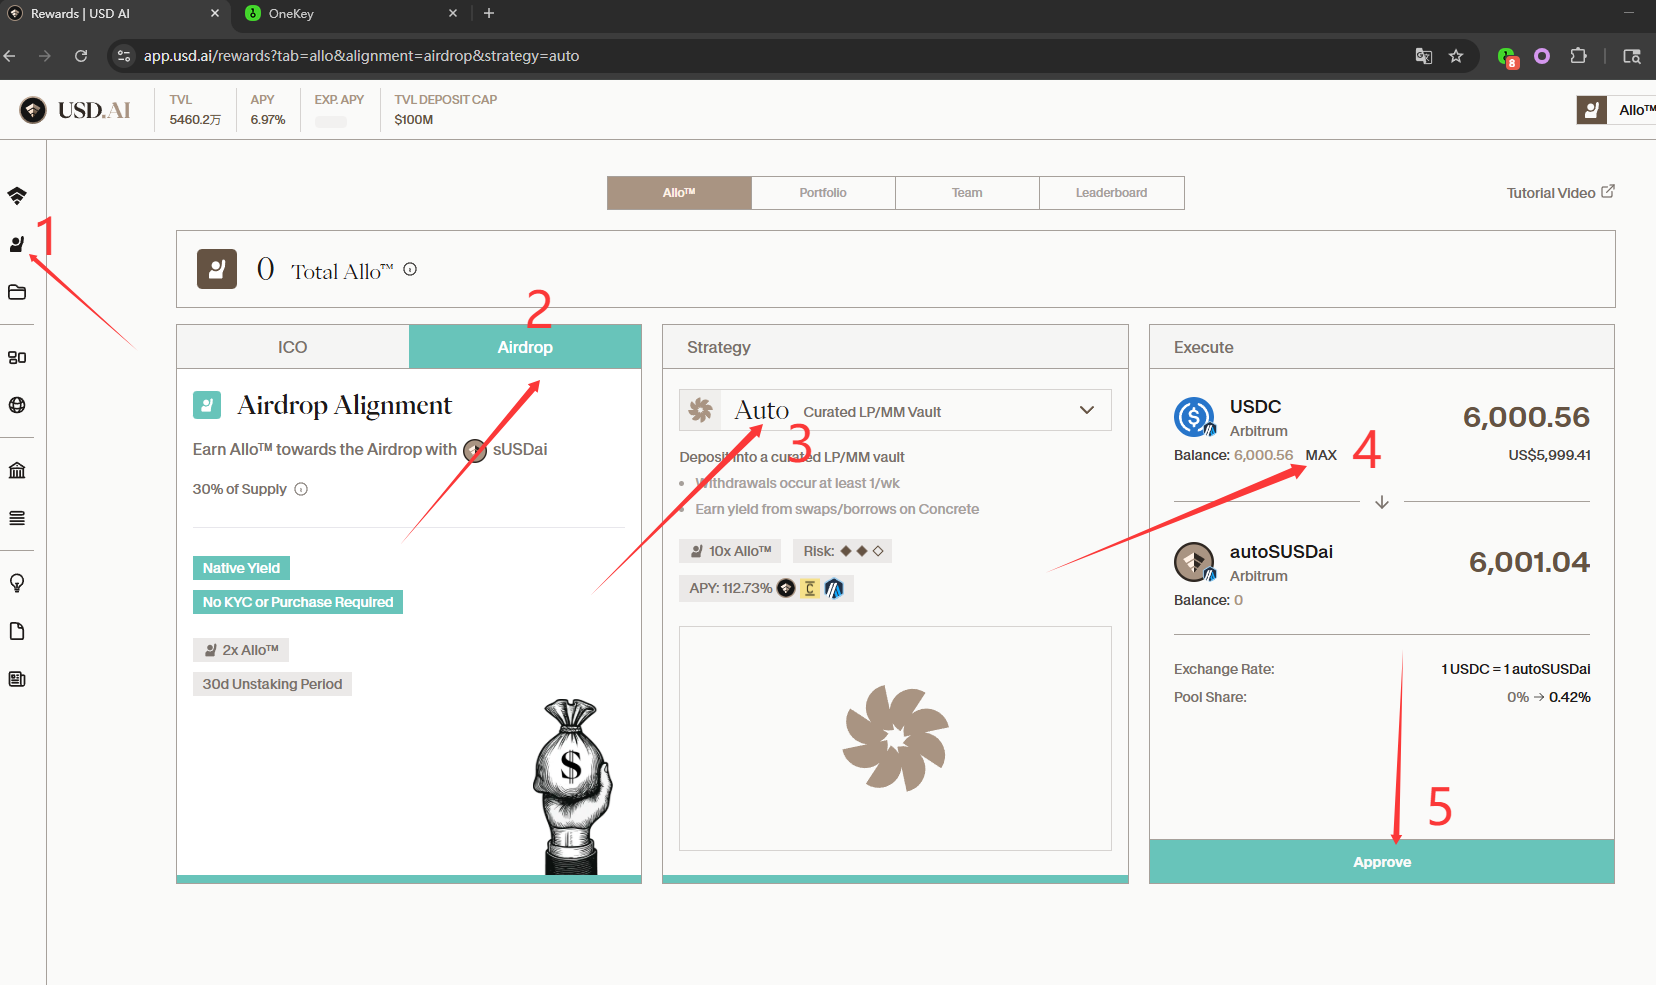Click the USDC token icon
Image resolution: width=1656 pixels, height=985 pixels.
[x=1195, y=417]
